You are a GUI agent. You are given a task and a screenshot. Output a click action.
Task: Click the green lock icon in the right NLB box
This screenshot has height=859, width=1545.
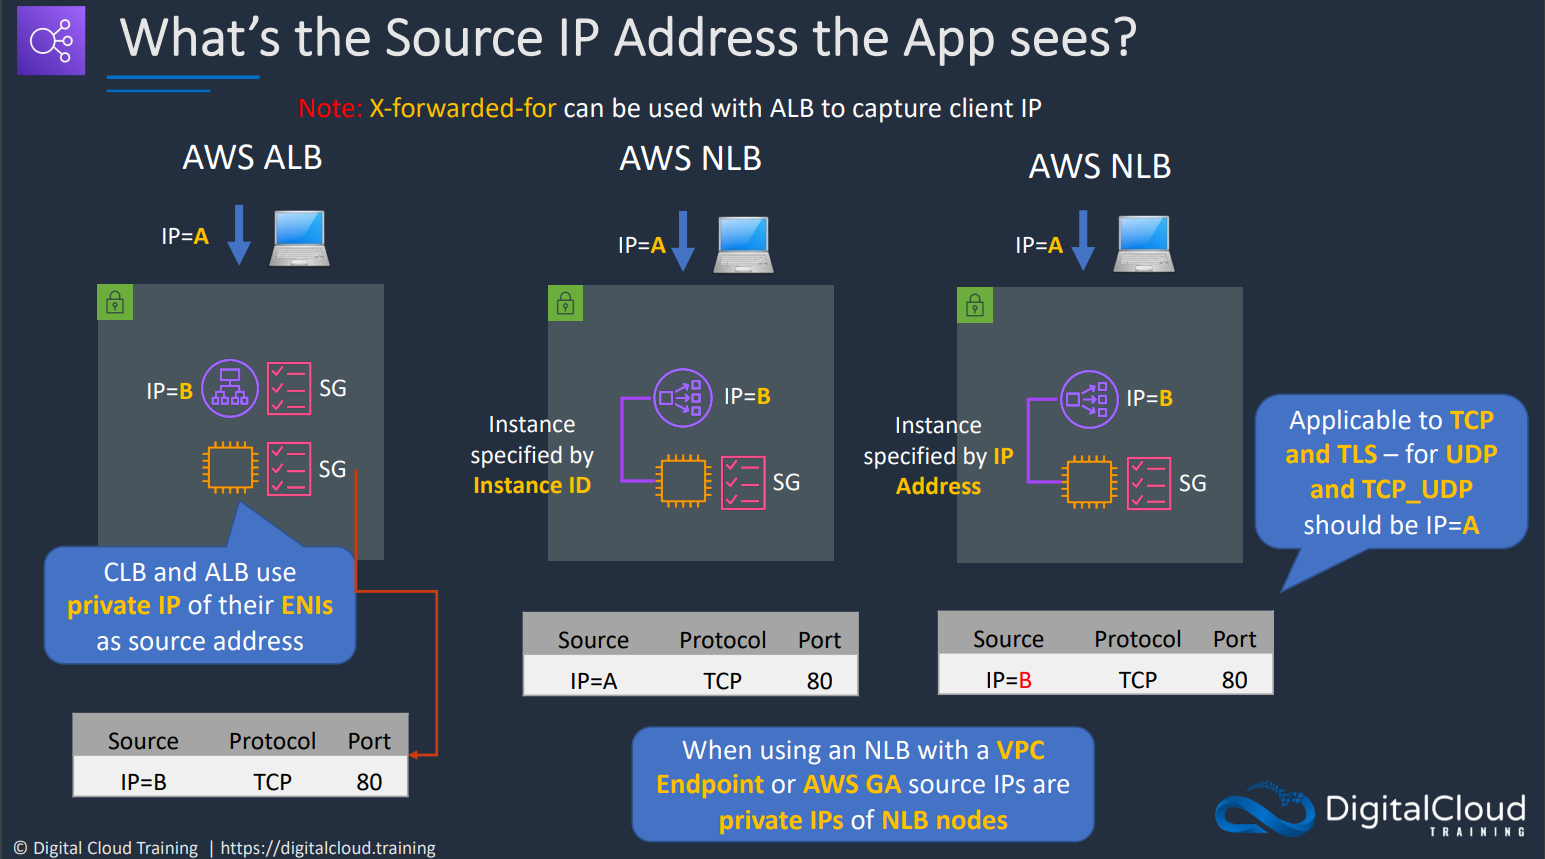pos(975,305)
